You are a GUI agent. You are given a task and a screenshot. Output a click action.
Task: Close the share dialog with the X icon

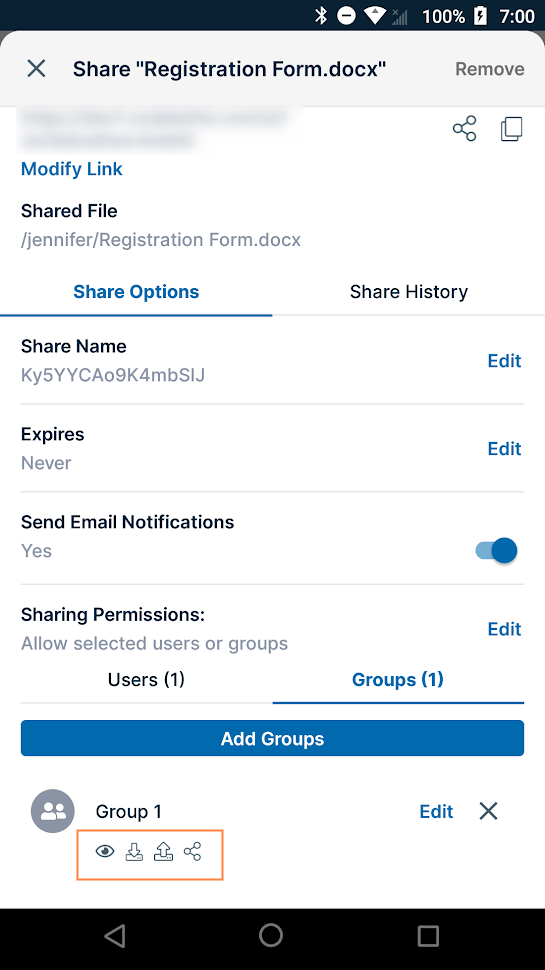click(36, 69)
